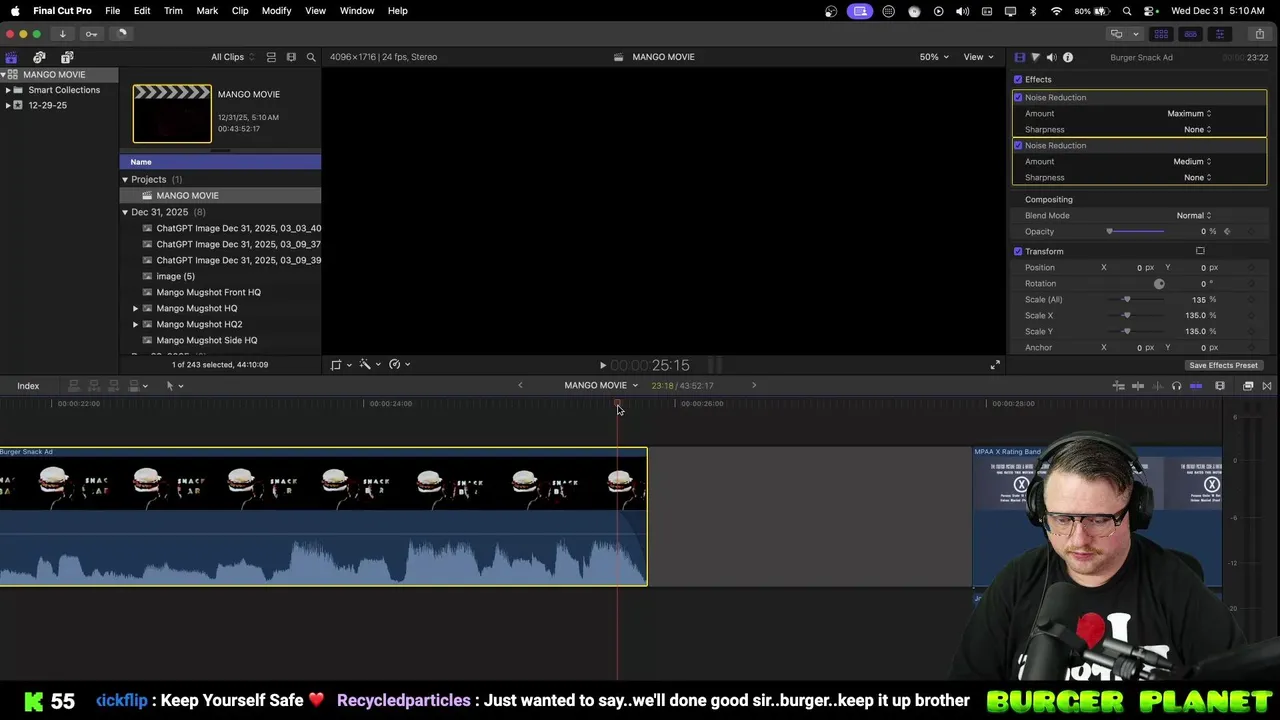Show or hide the Inspector panel
1280x720 pixels.
(x=1219, y=34)
